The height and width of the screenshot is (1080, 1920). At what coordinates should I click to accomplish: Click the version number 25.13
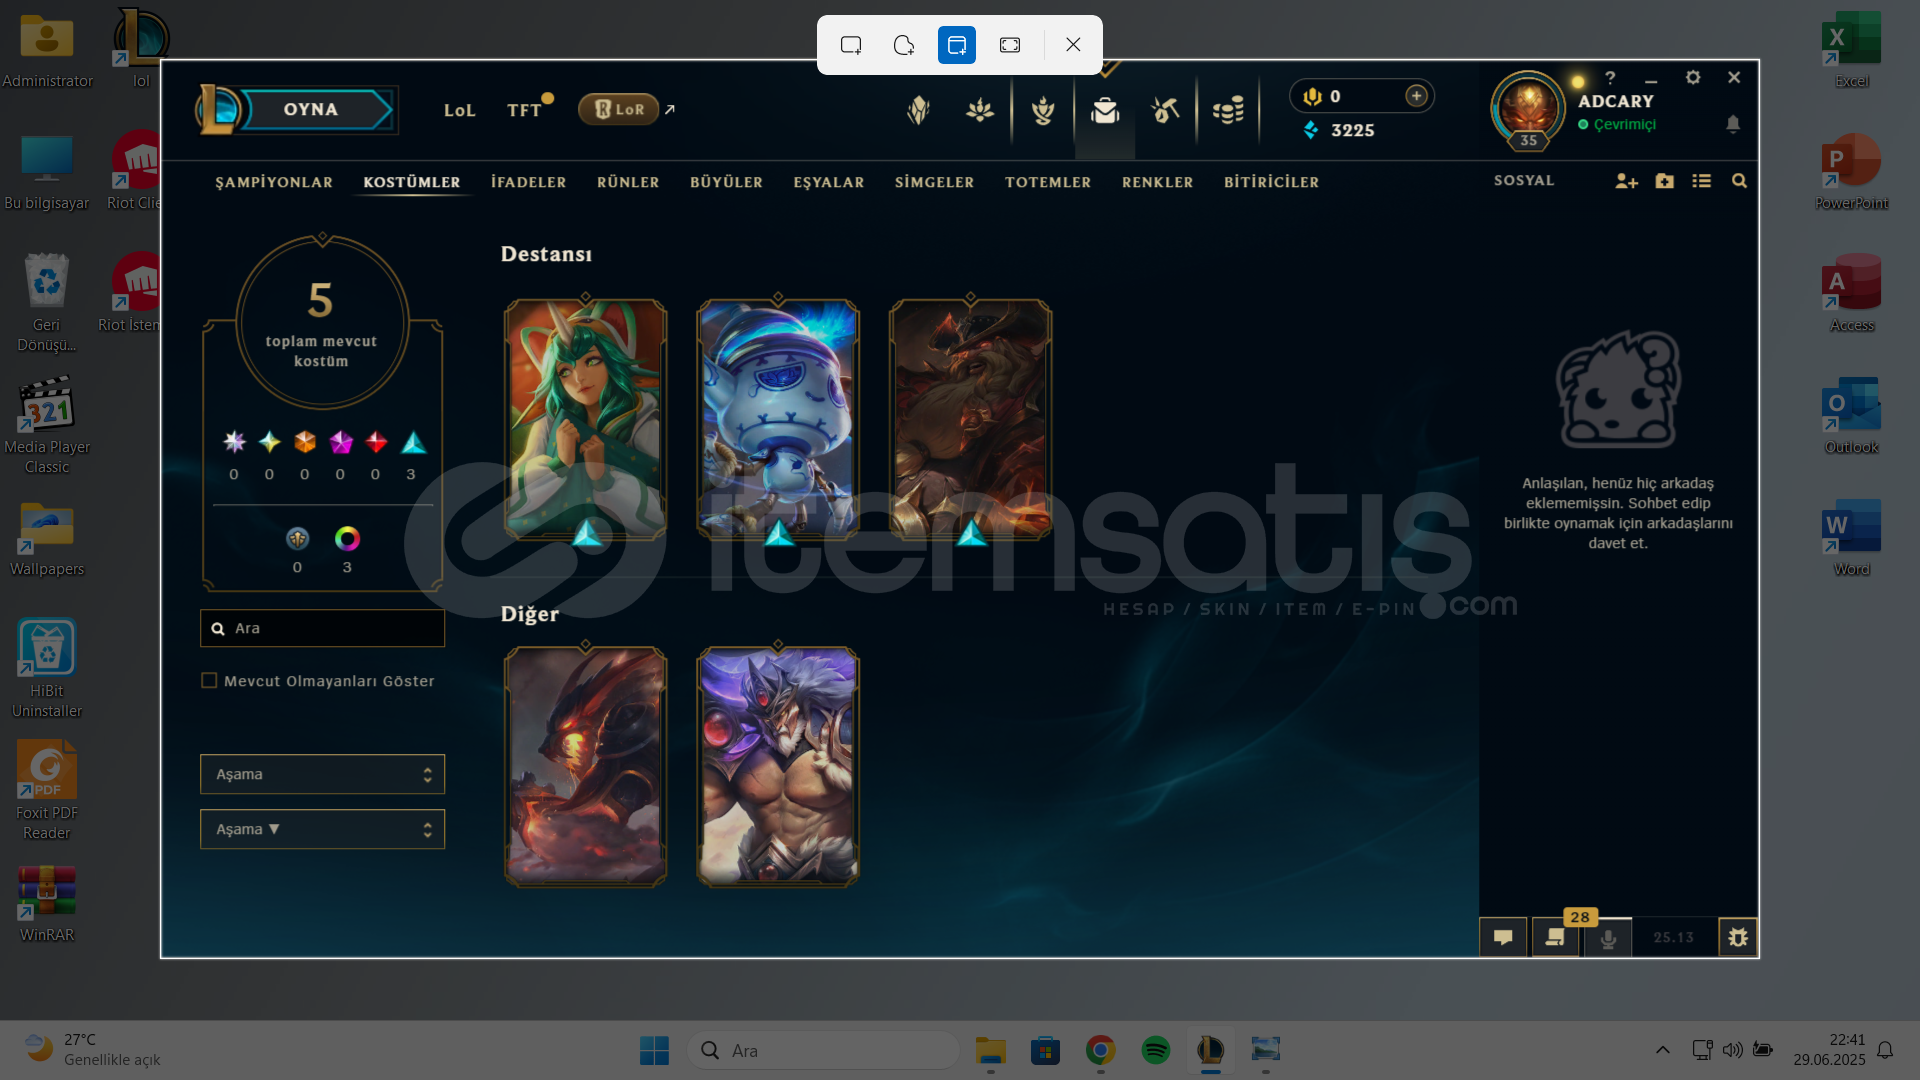point(1673,938)
